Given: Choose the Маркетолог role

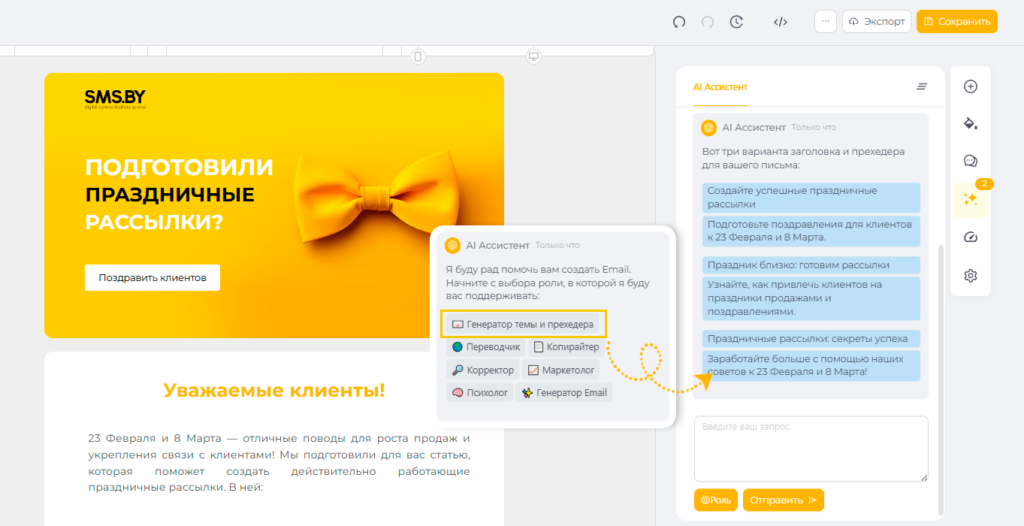Looking at the screenshot, I should [561, 370].
